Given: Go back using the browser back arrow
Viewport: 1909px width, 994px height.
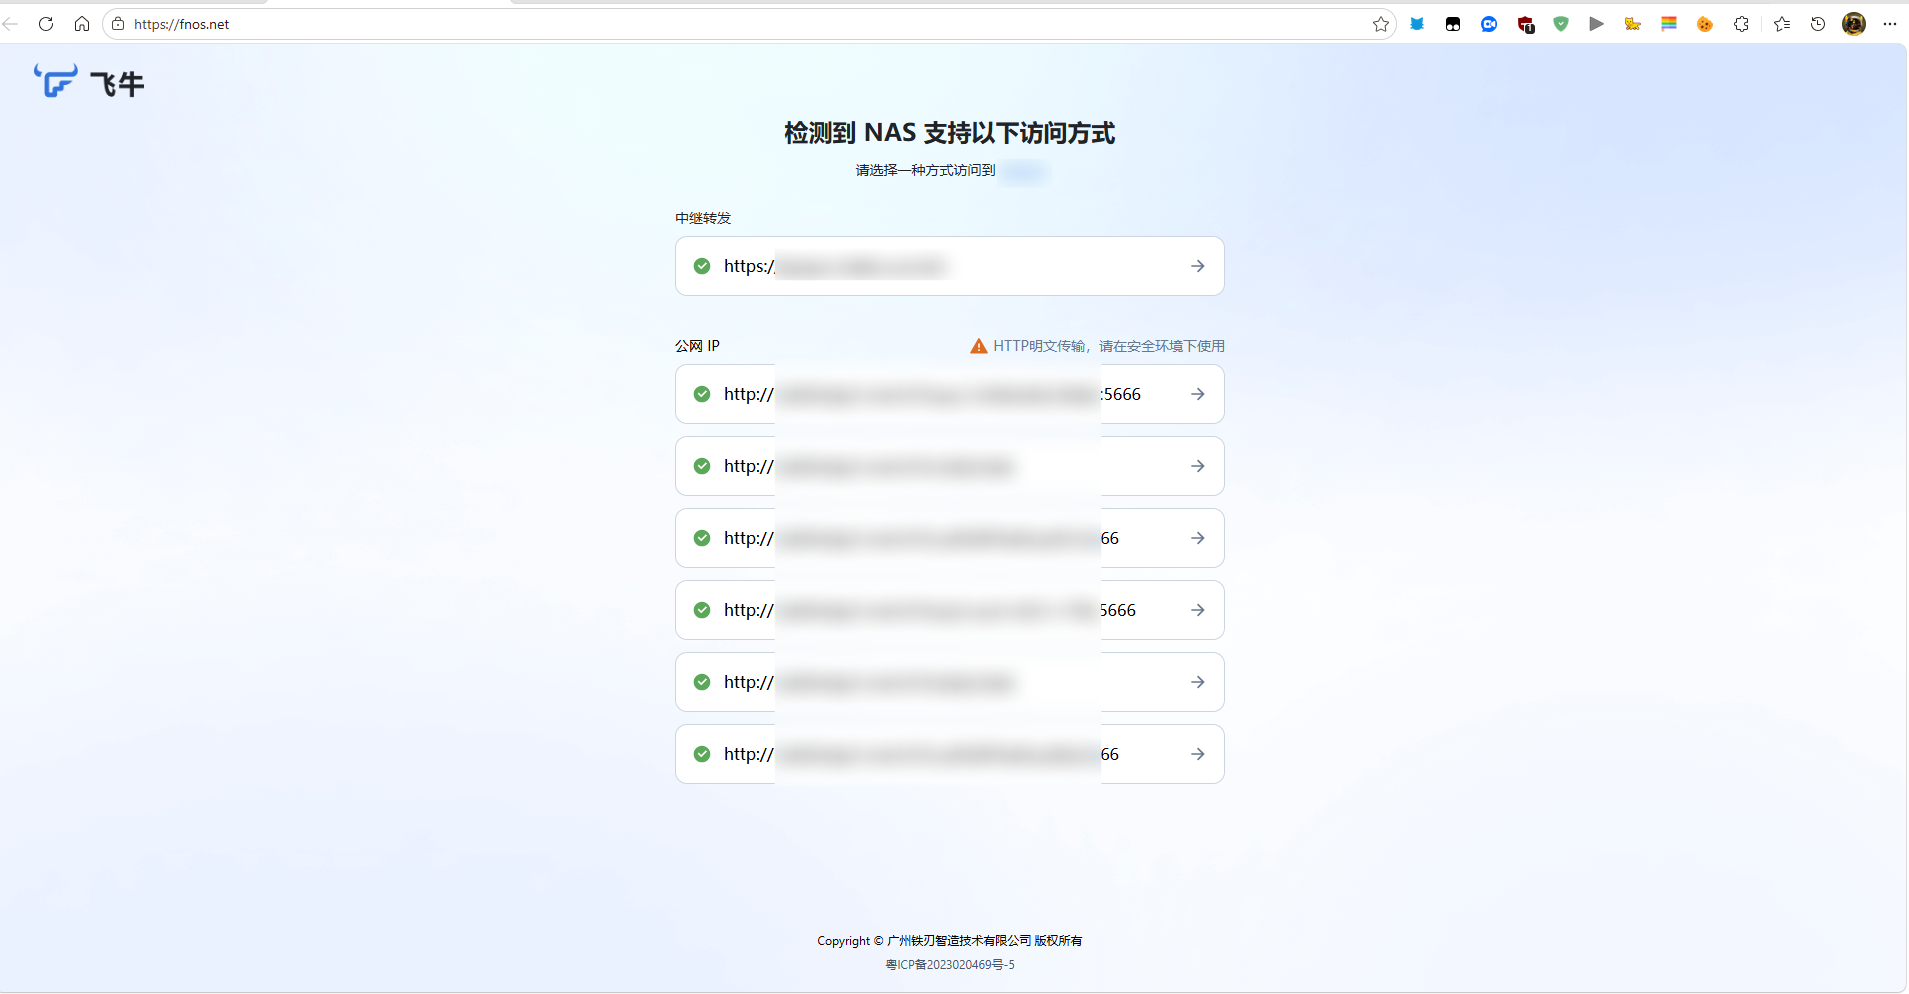Looking at the screenshot, I should coord(11,24).
